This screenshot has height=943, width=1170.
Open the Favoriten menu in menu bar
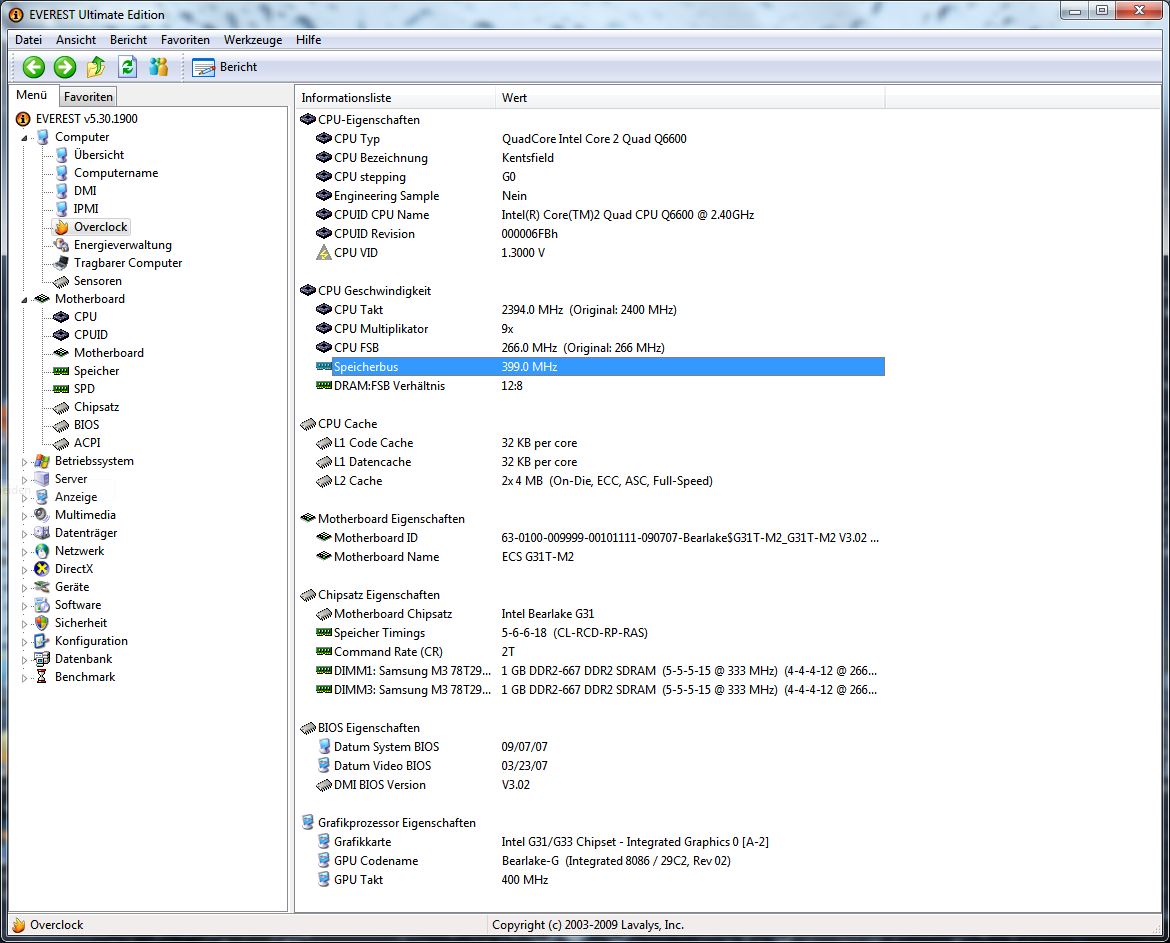click(185, 40)
